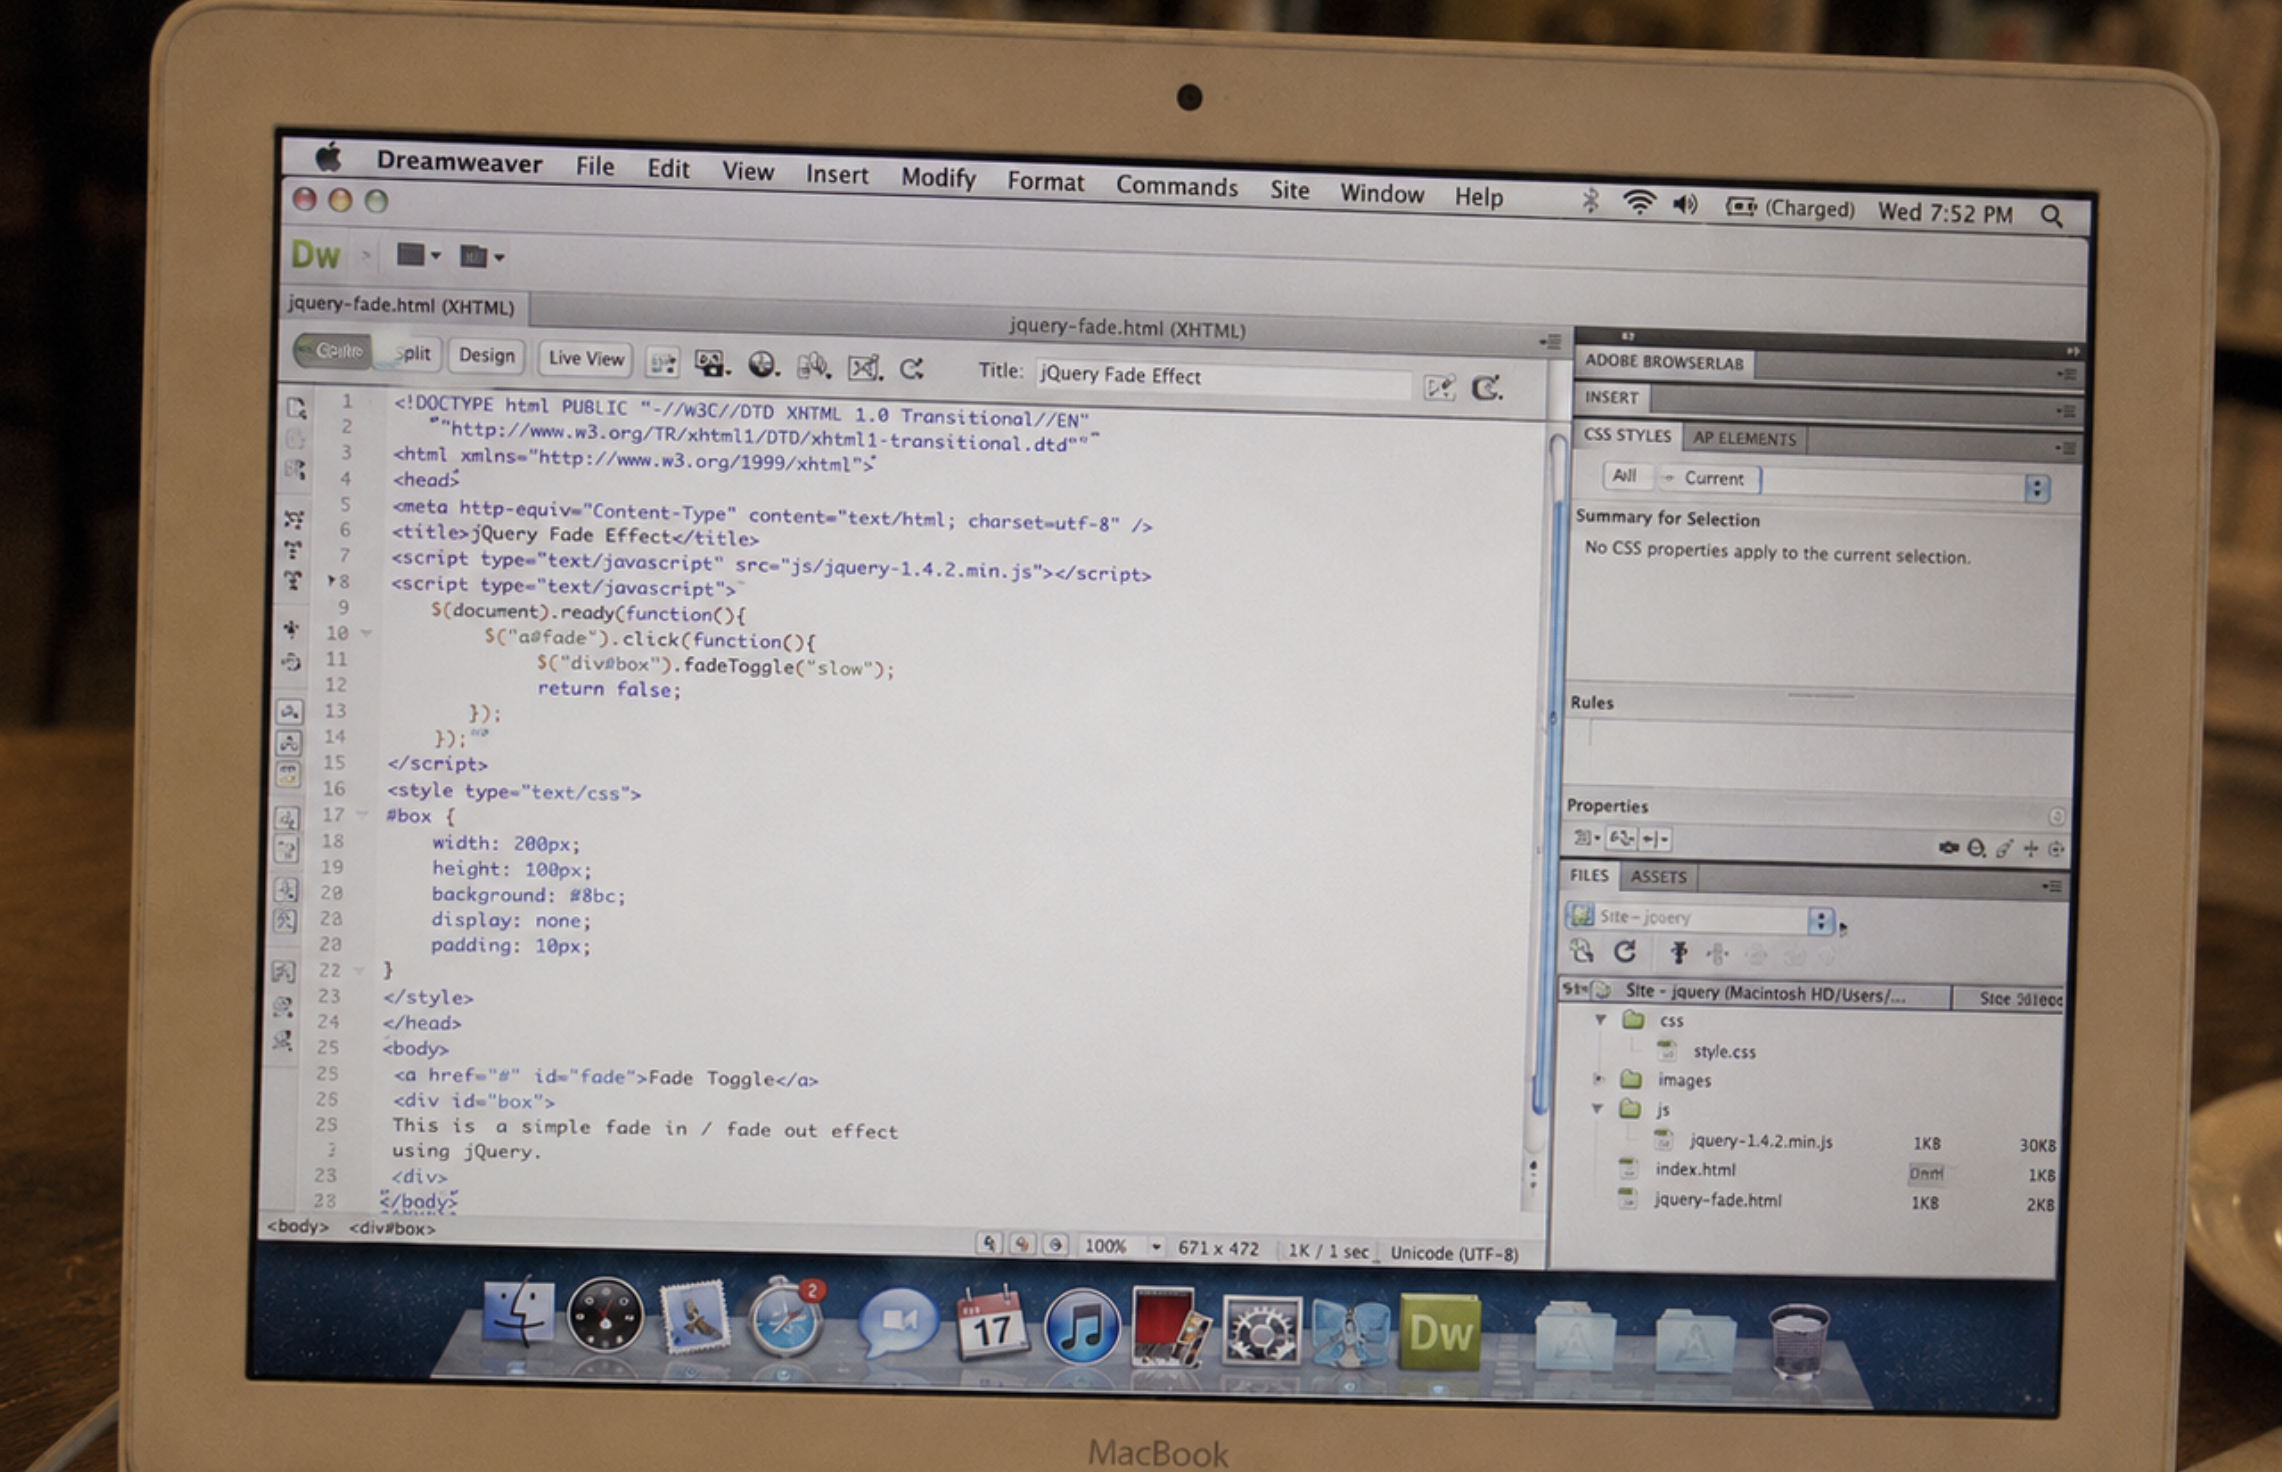Viewport: 2282px width, 1472px height.
Task: Expand the images folder
Action: coord(1598,1079)
